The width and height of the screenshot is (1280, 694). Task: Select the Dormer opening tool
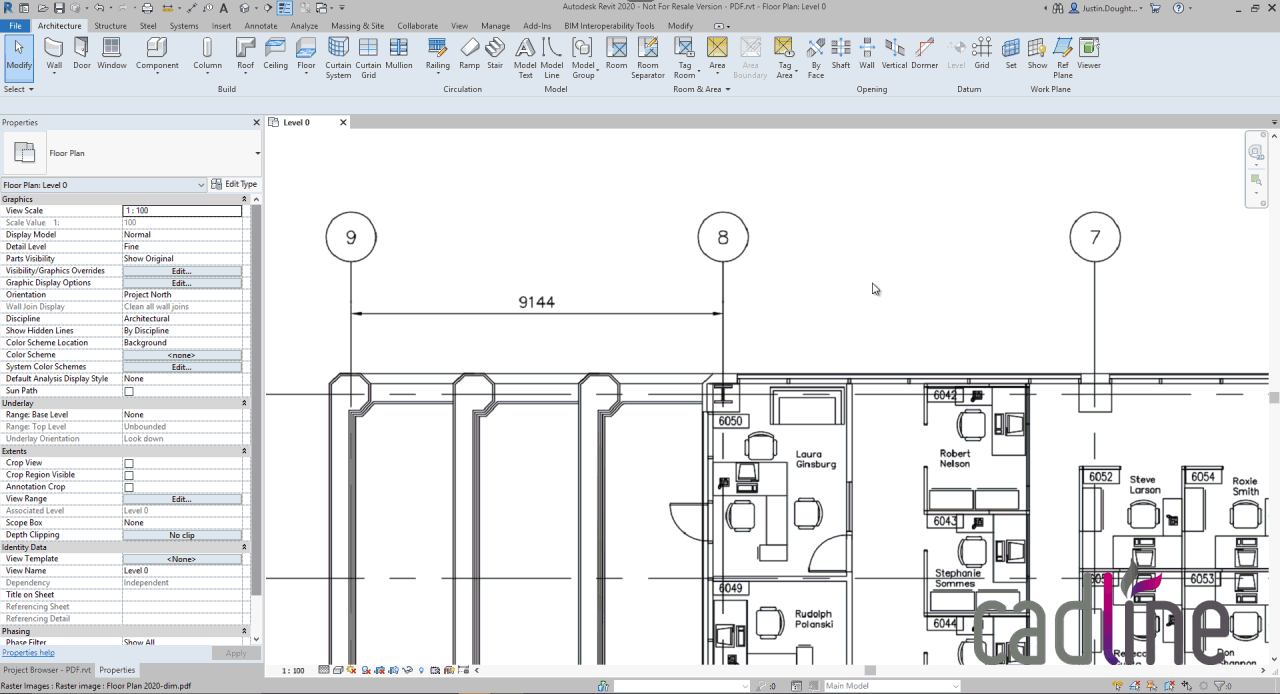[925, 53]
